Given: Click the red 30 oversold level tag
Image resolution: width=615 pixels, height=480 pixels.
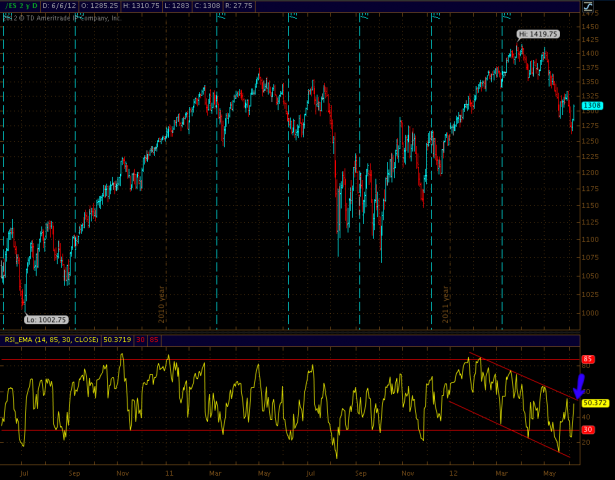Looking at the screenshot, I should [589, 430].
